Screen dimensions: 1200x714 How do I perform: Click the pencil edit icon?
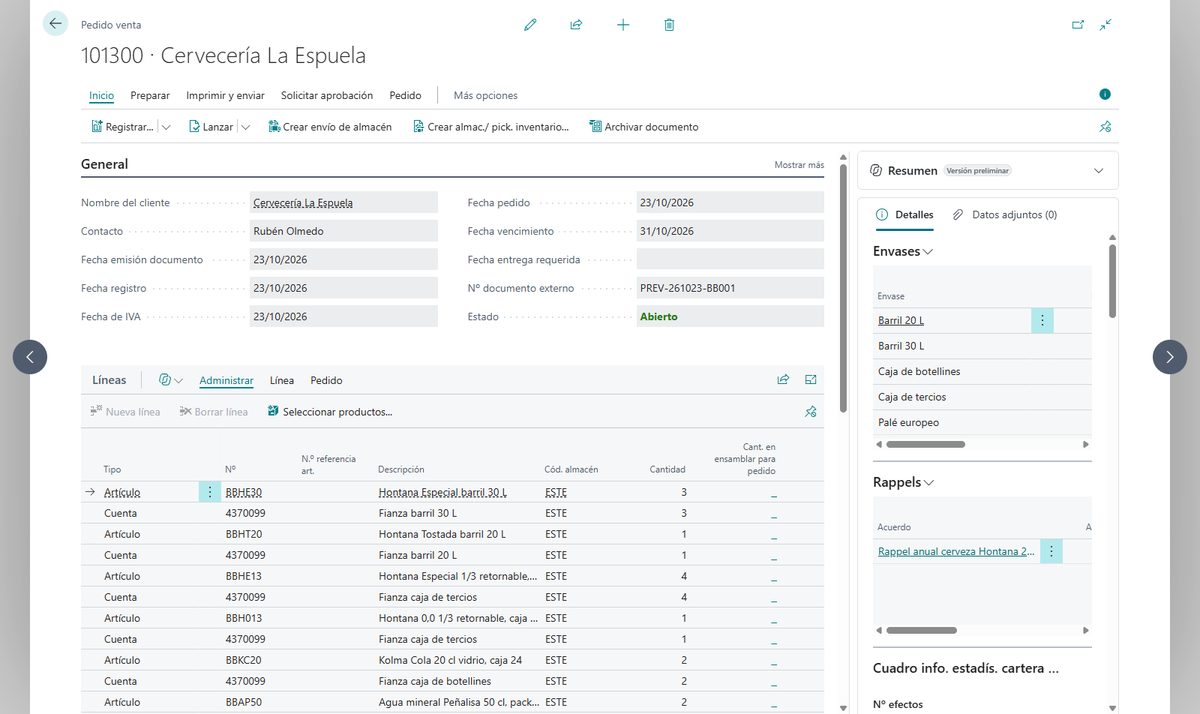point(530,25)
